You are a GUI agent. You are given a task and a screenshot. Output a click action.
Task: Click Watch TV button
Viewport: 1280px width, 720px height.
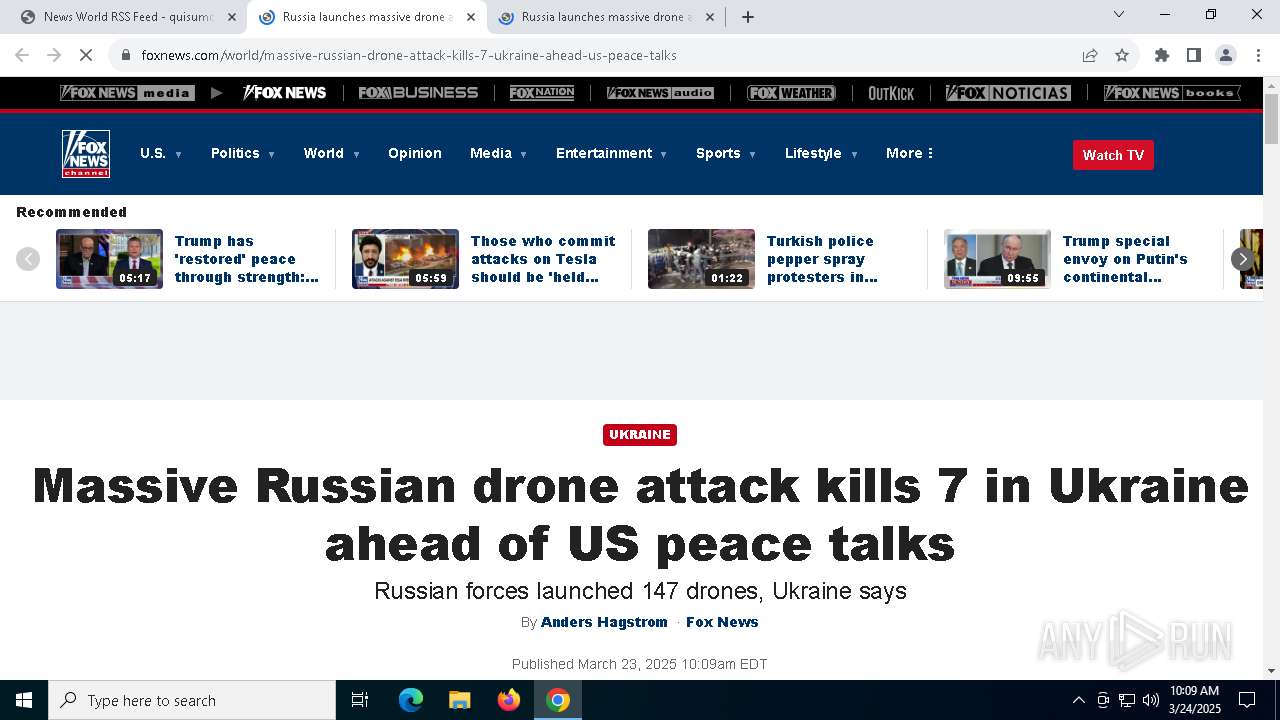[1113, 155]
